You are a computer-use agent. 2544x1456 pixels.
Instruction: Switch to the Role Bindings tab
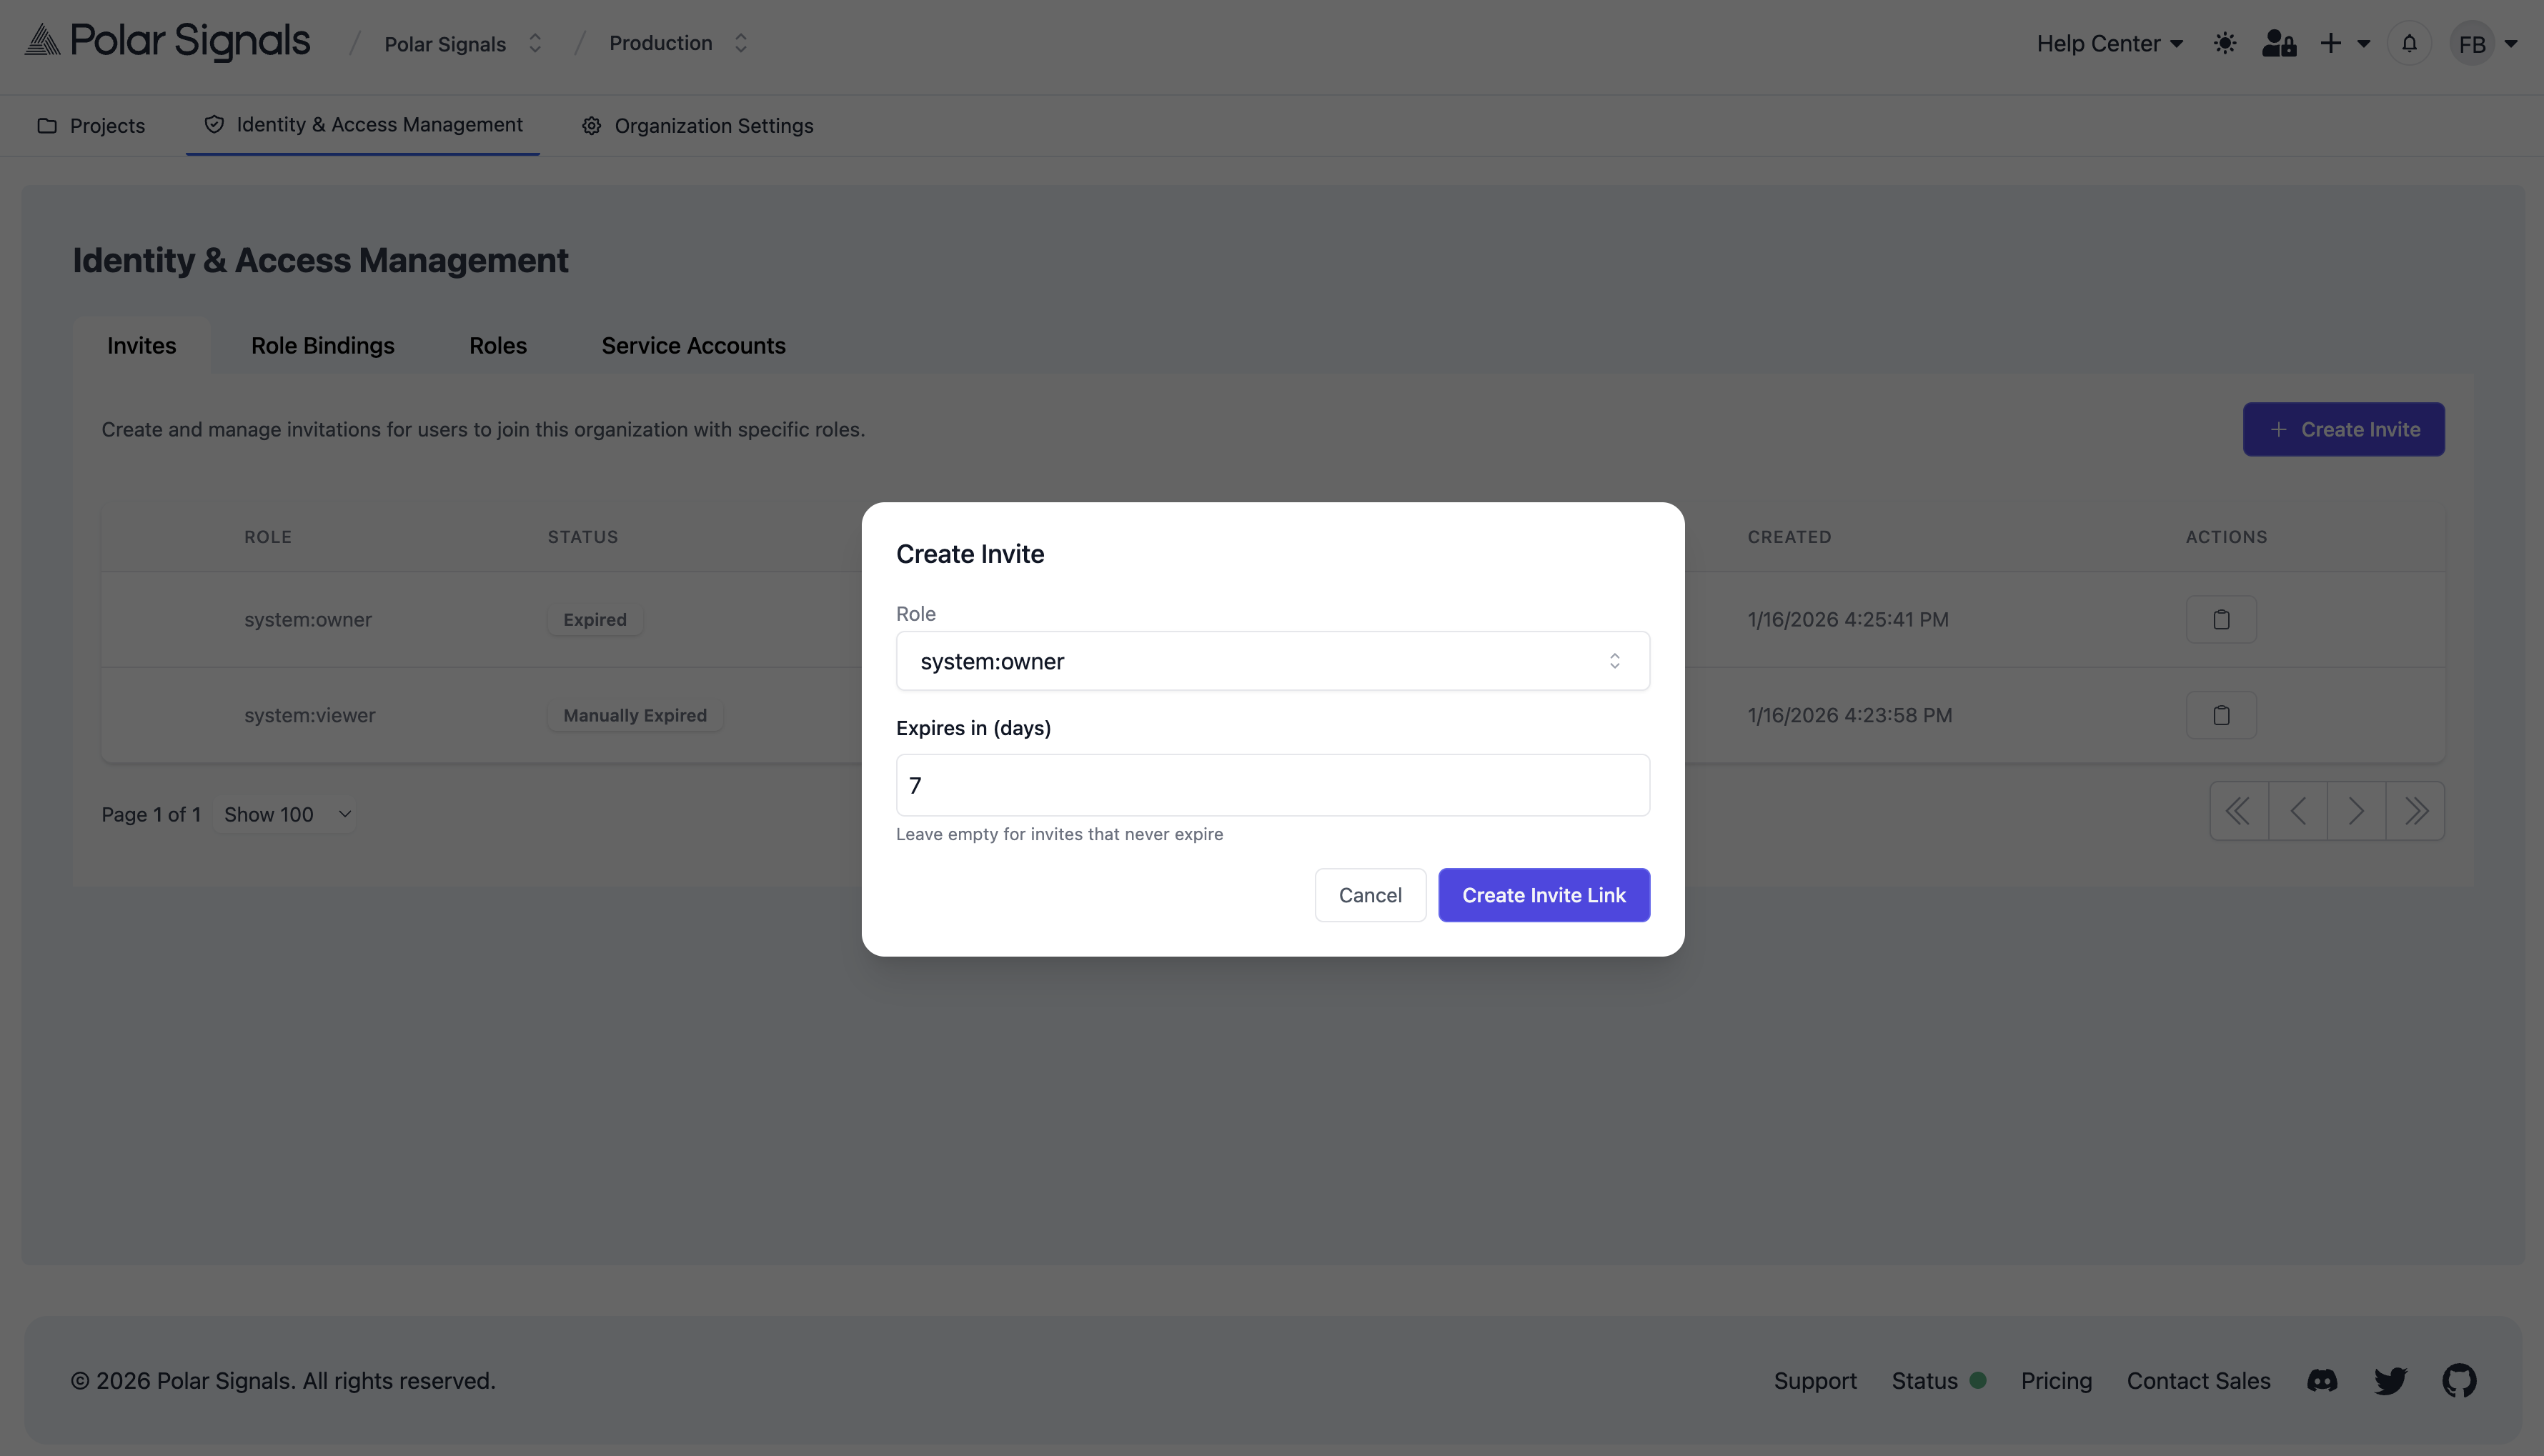[322, 345]
